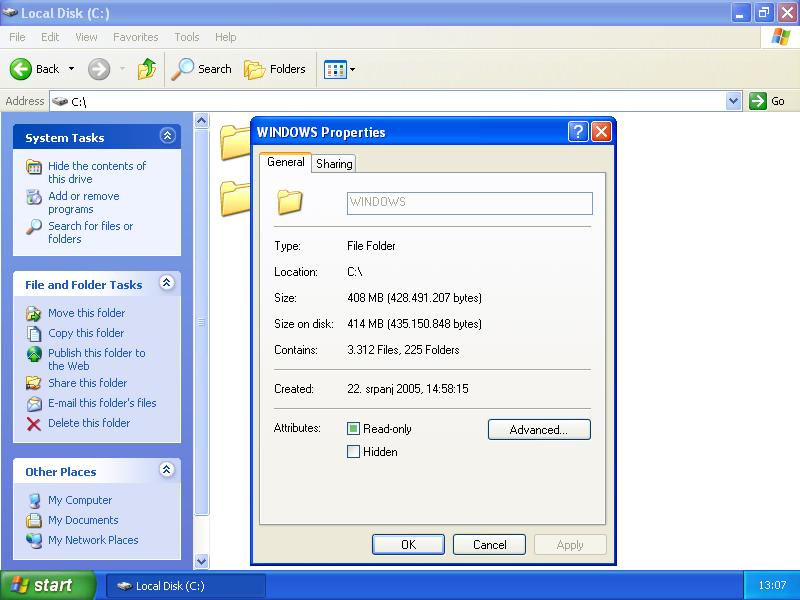
Task: Click the Start button on taskbar
Action: [47, 586]
